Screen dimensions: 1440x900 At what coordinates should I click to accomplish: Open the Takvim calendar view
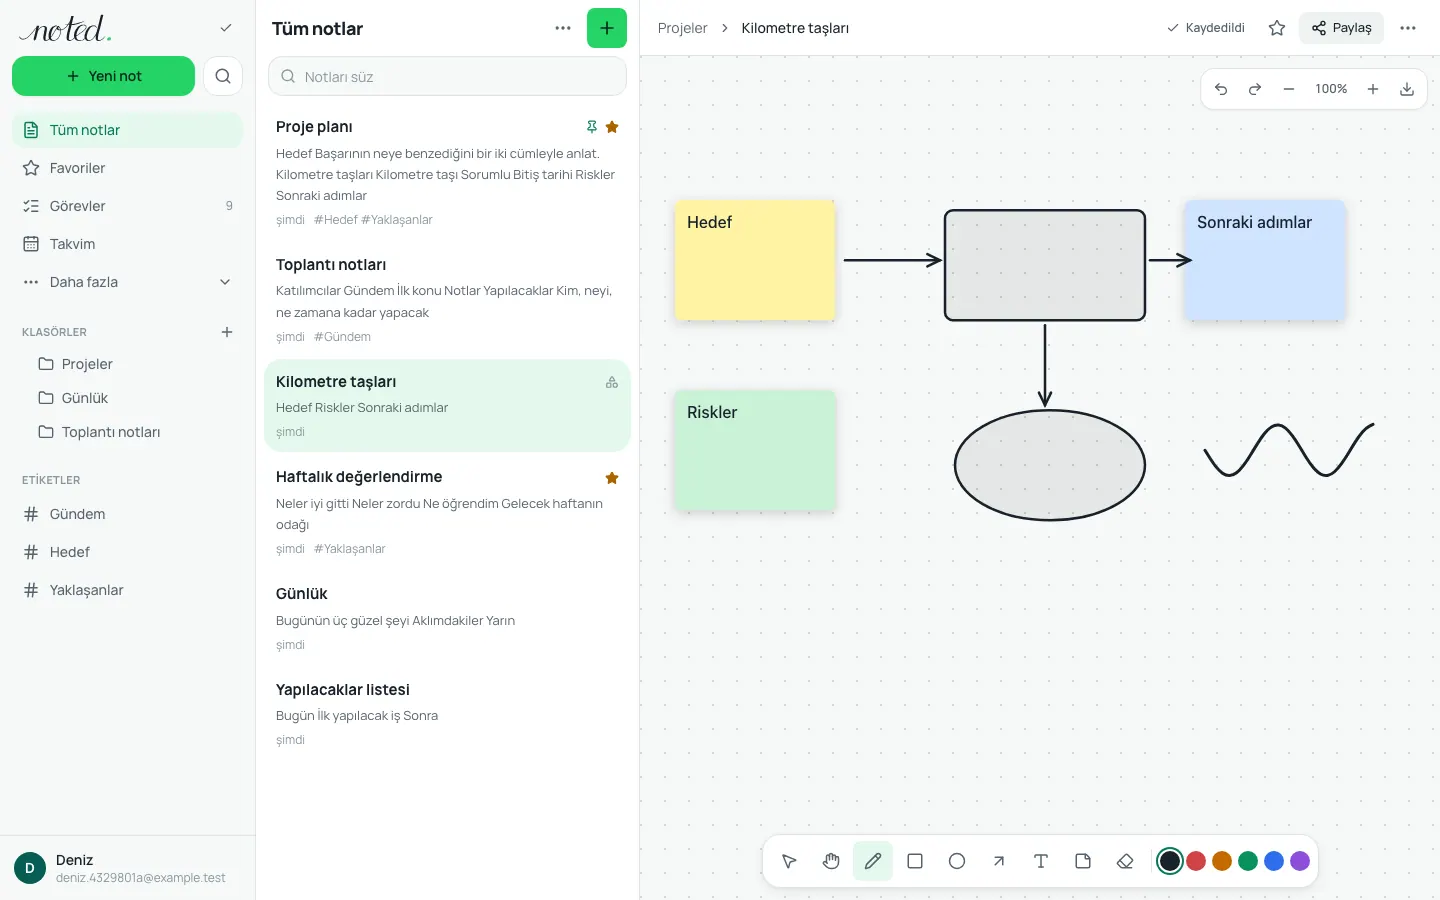point(127,244)
